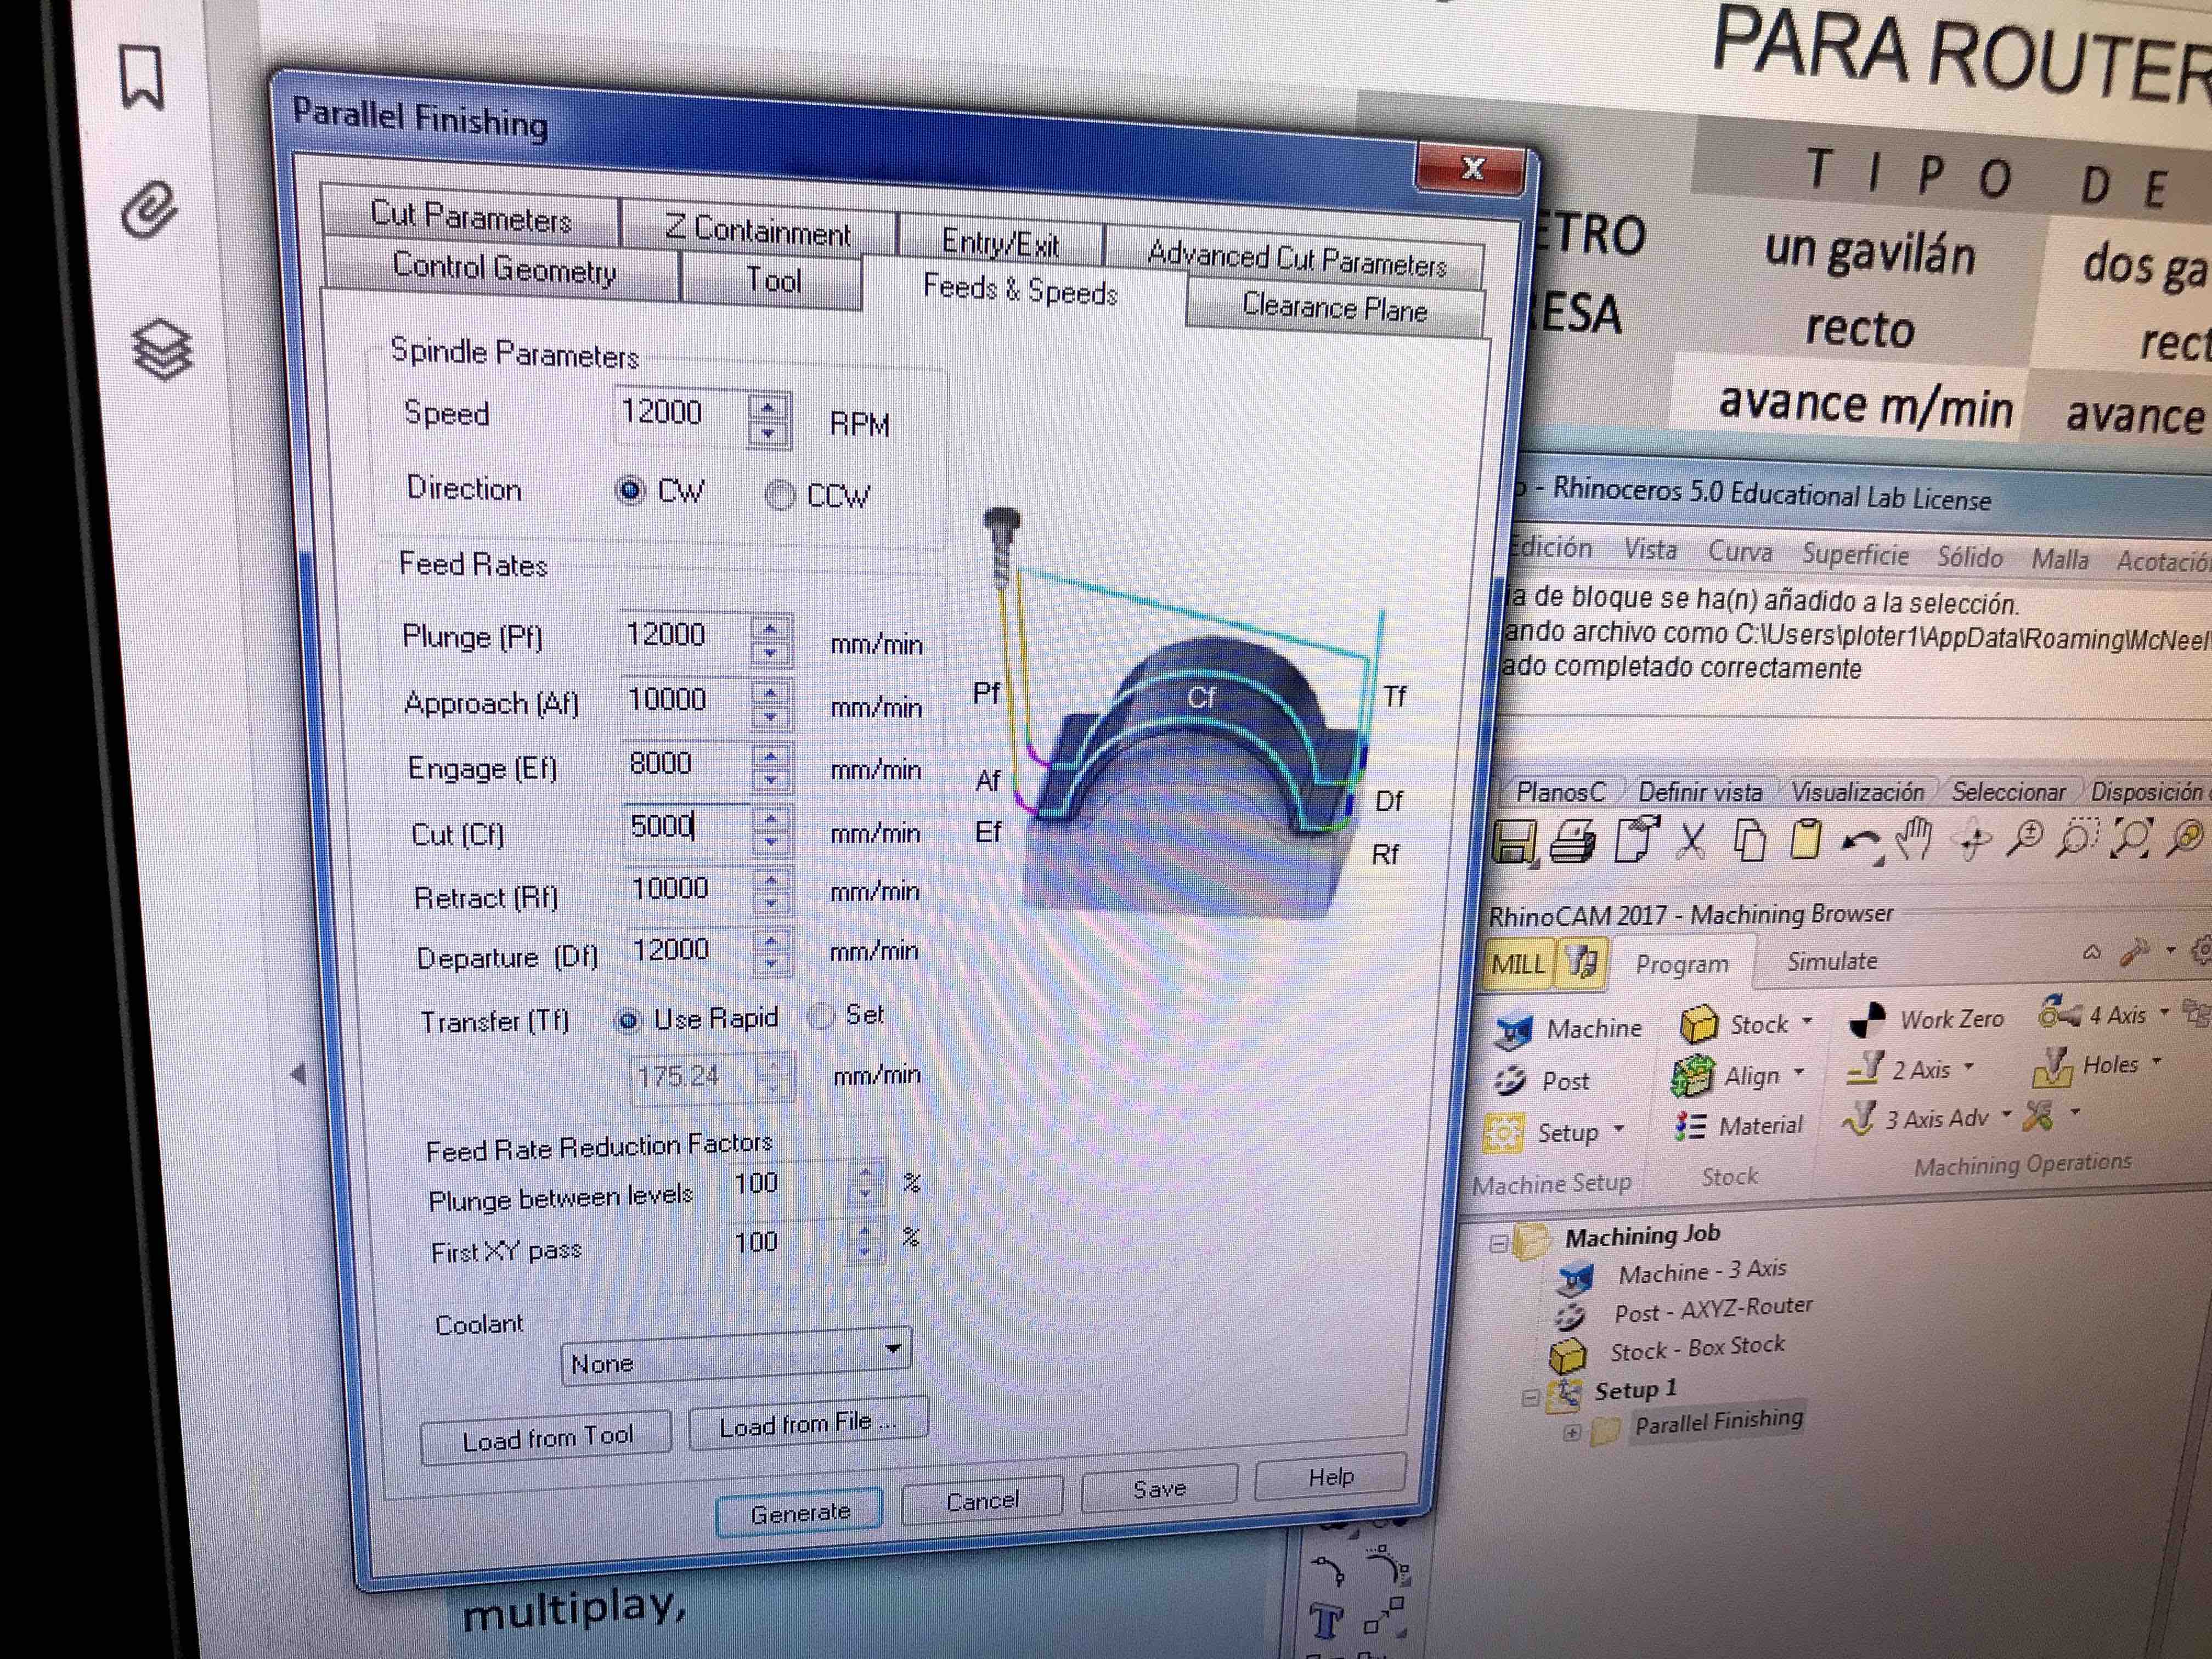Click the Material icon in Stock group

click(x=1691, y=1126)
